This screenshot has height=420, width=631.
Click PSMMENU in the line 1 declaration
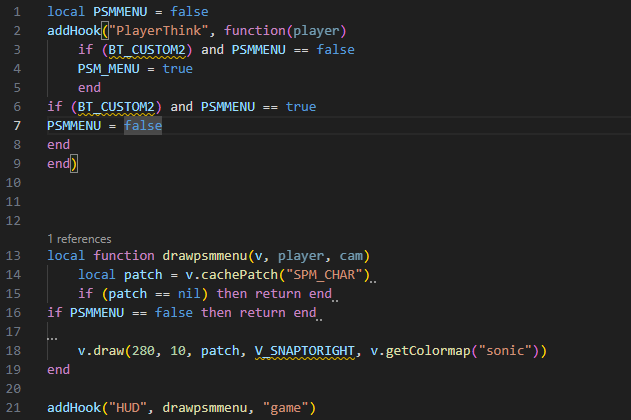tap(120, 12)
